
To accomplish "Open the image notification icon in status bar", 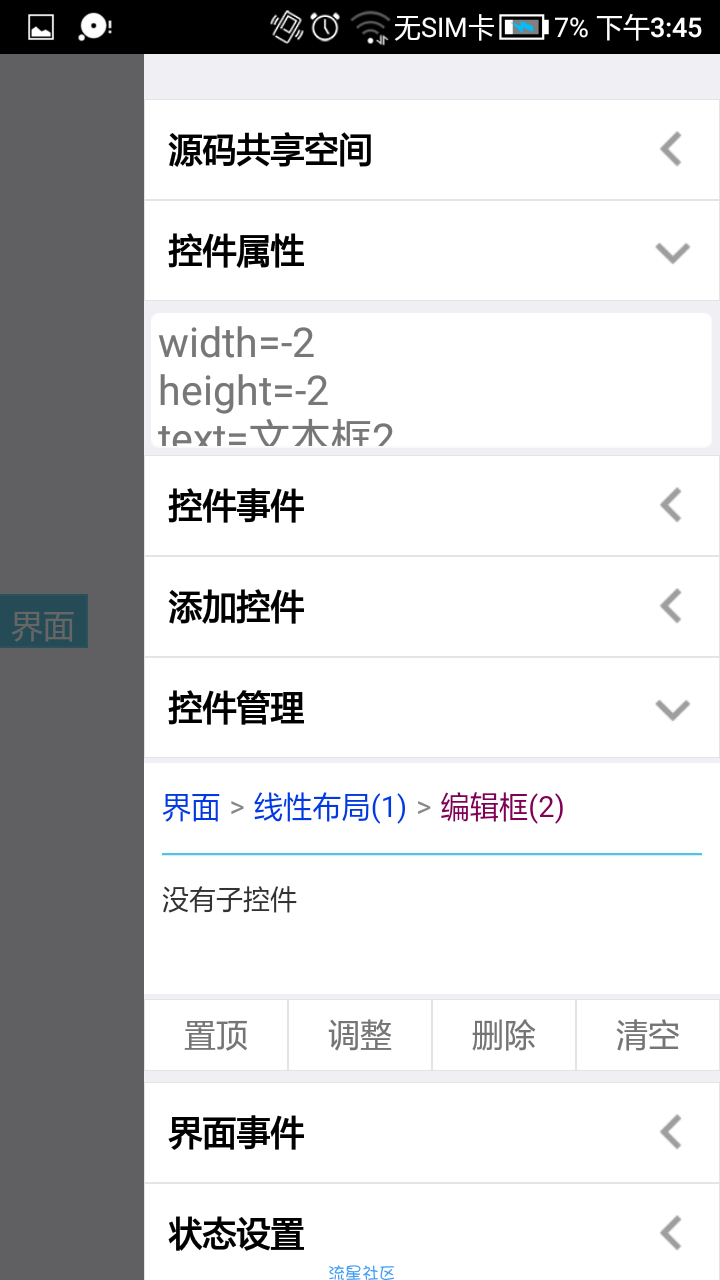I will pos(41,27).
